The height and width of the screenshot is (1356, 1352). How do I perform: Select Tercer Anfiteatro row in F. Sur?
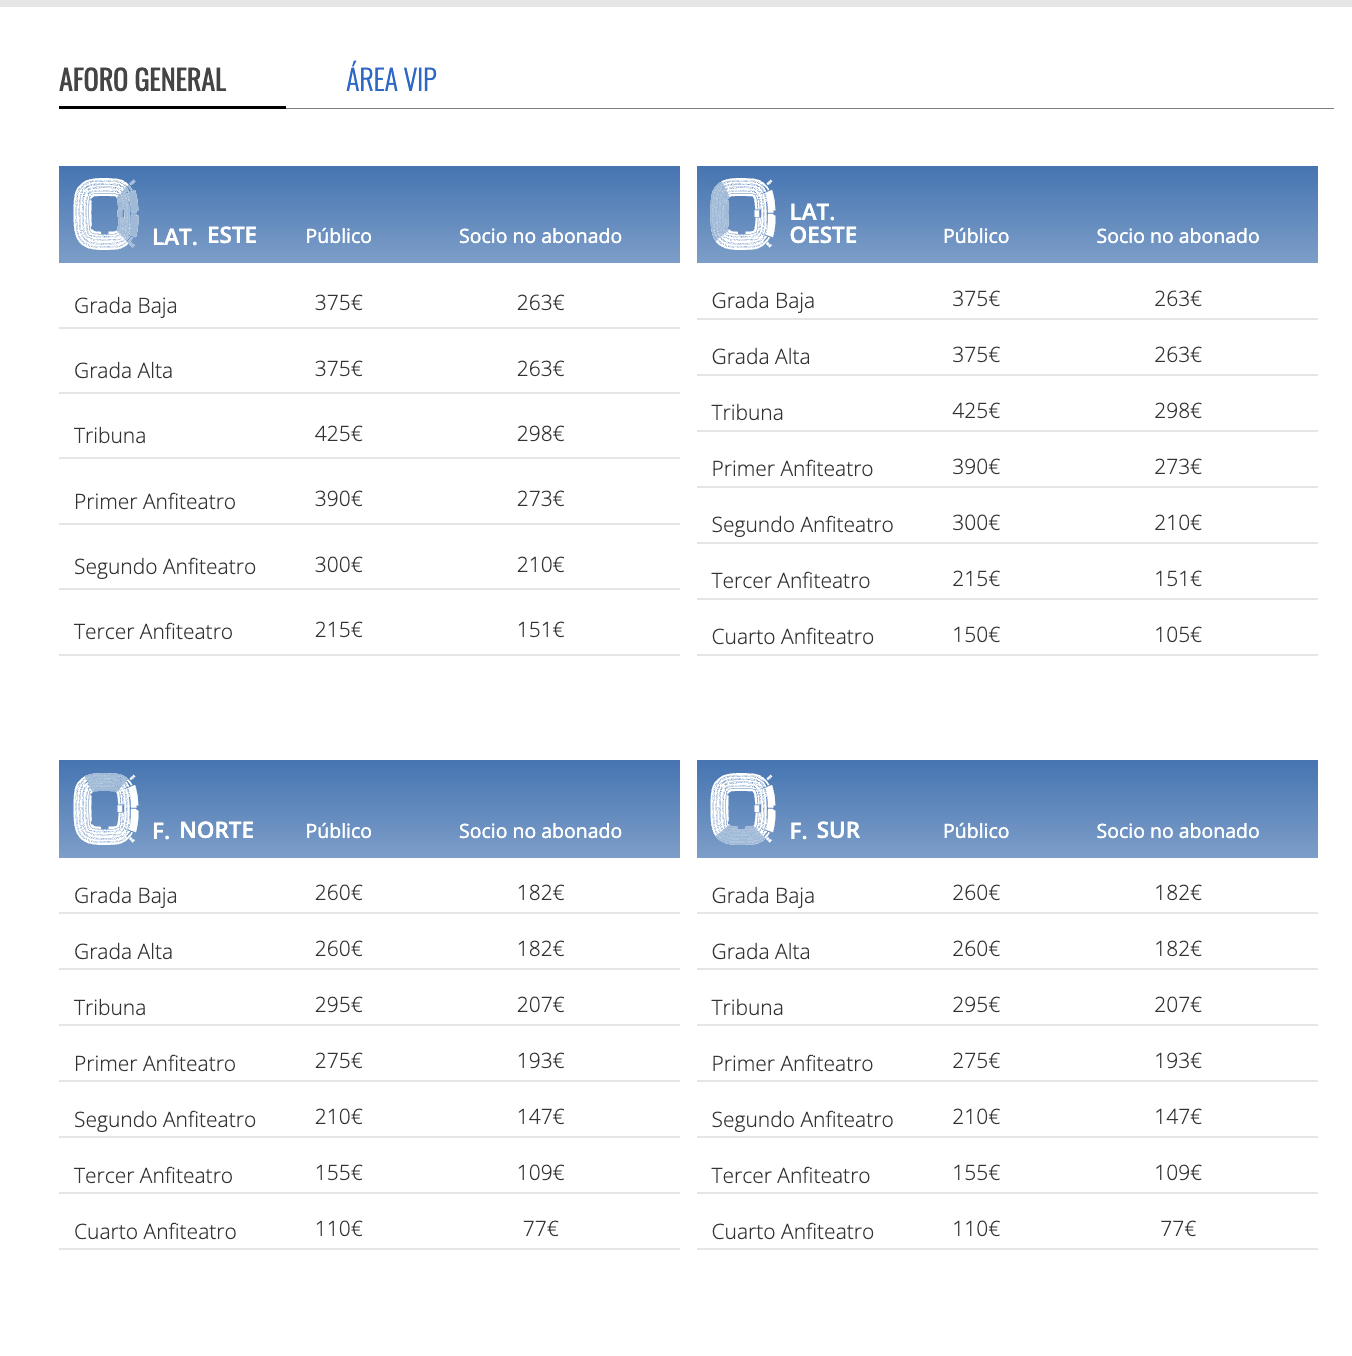coord(790,1176)
